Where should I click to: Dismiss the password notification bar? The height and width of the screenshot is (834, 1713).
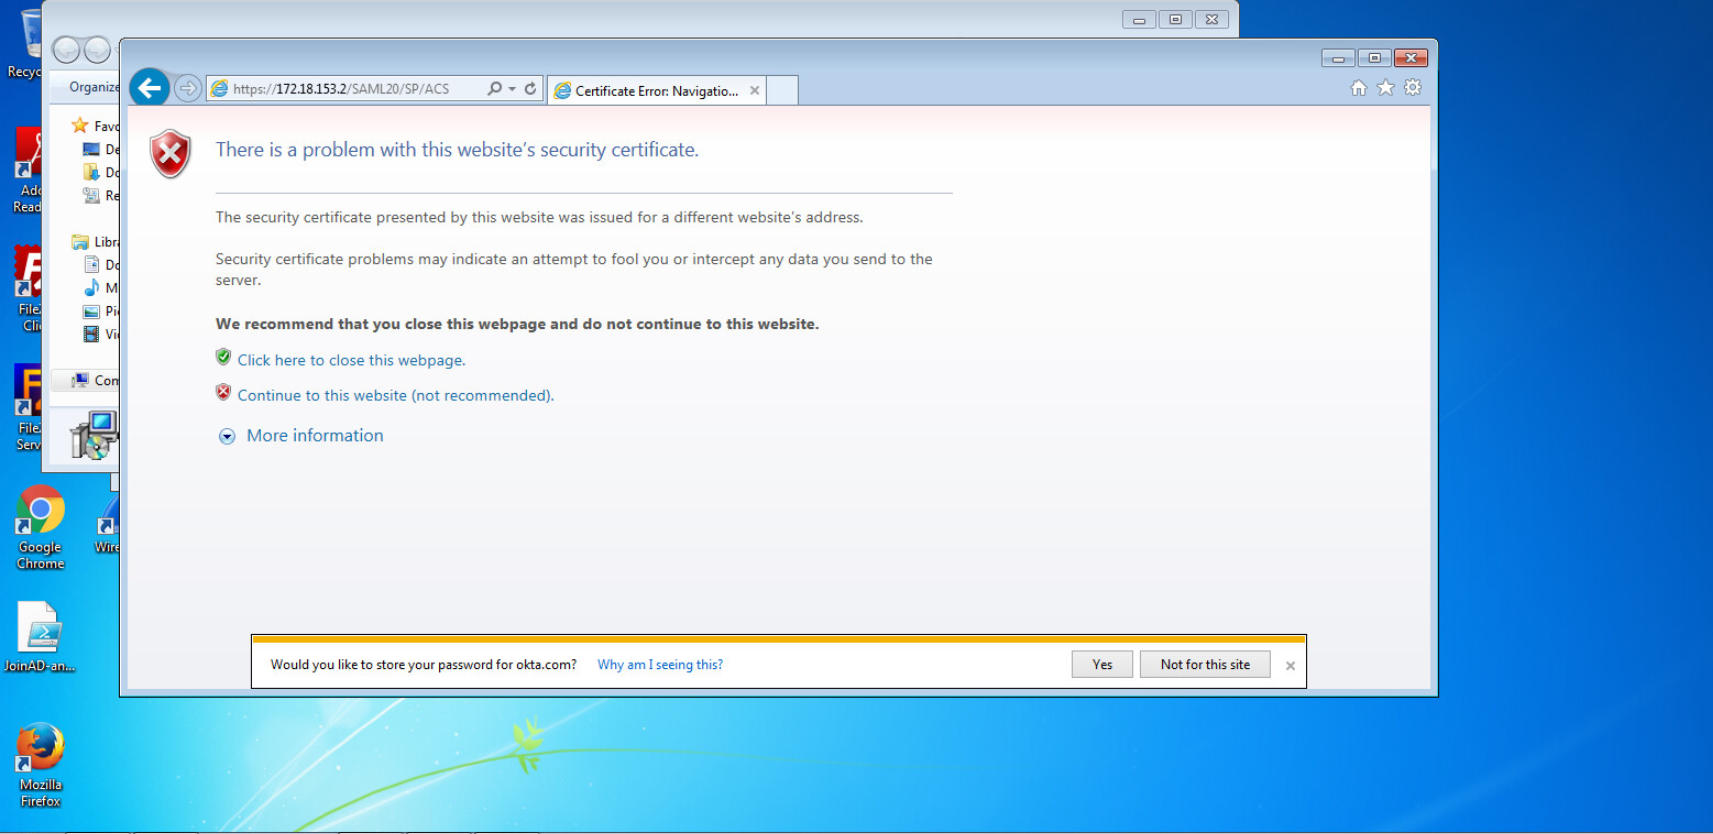pos(1290,666)
